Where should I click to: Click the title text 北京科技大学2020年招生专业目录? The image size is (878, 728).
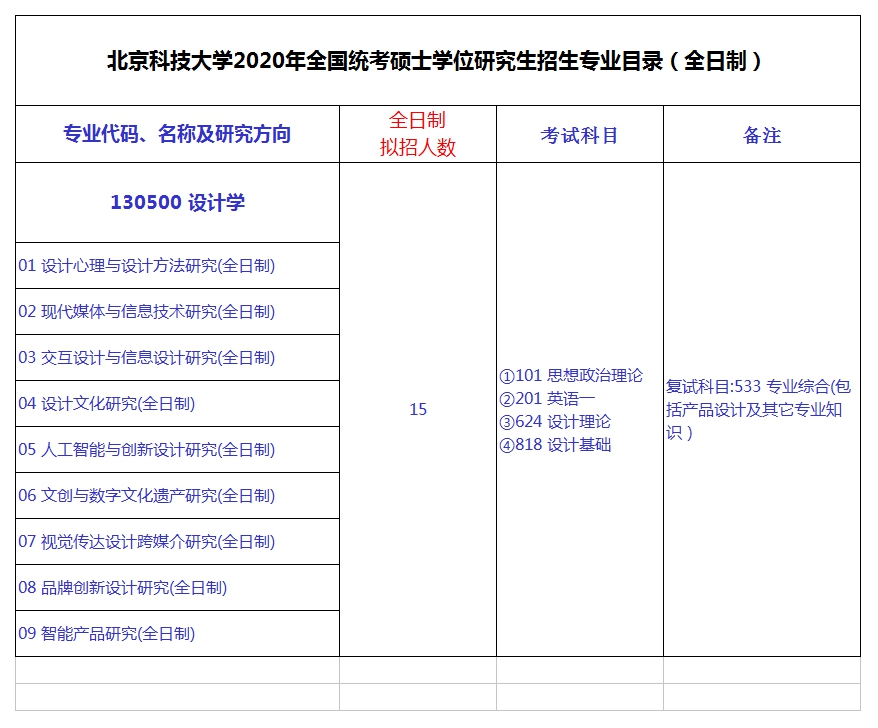tap(437, 61)
